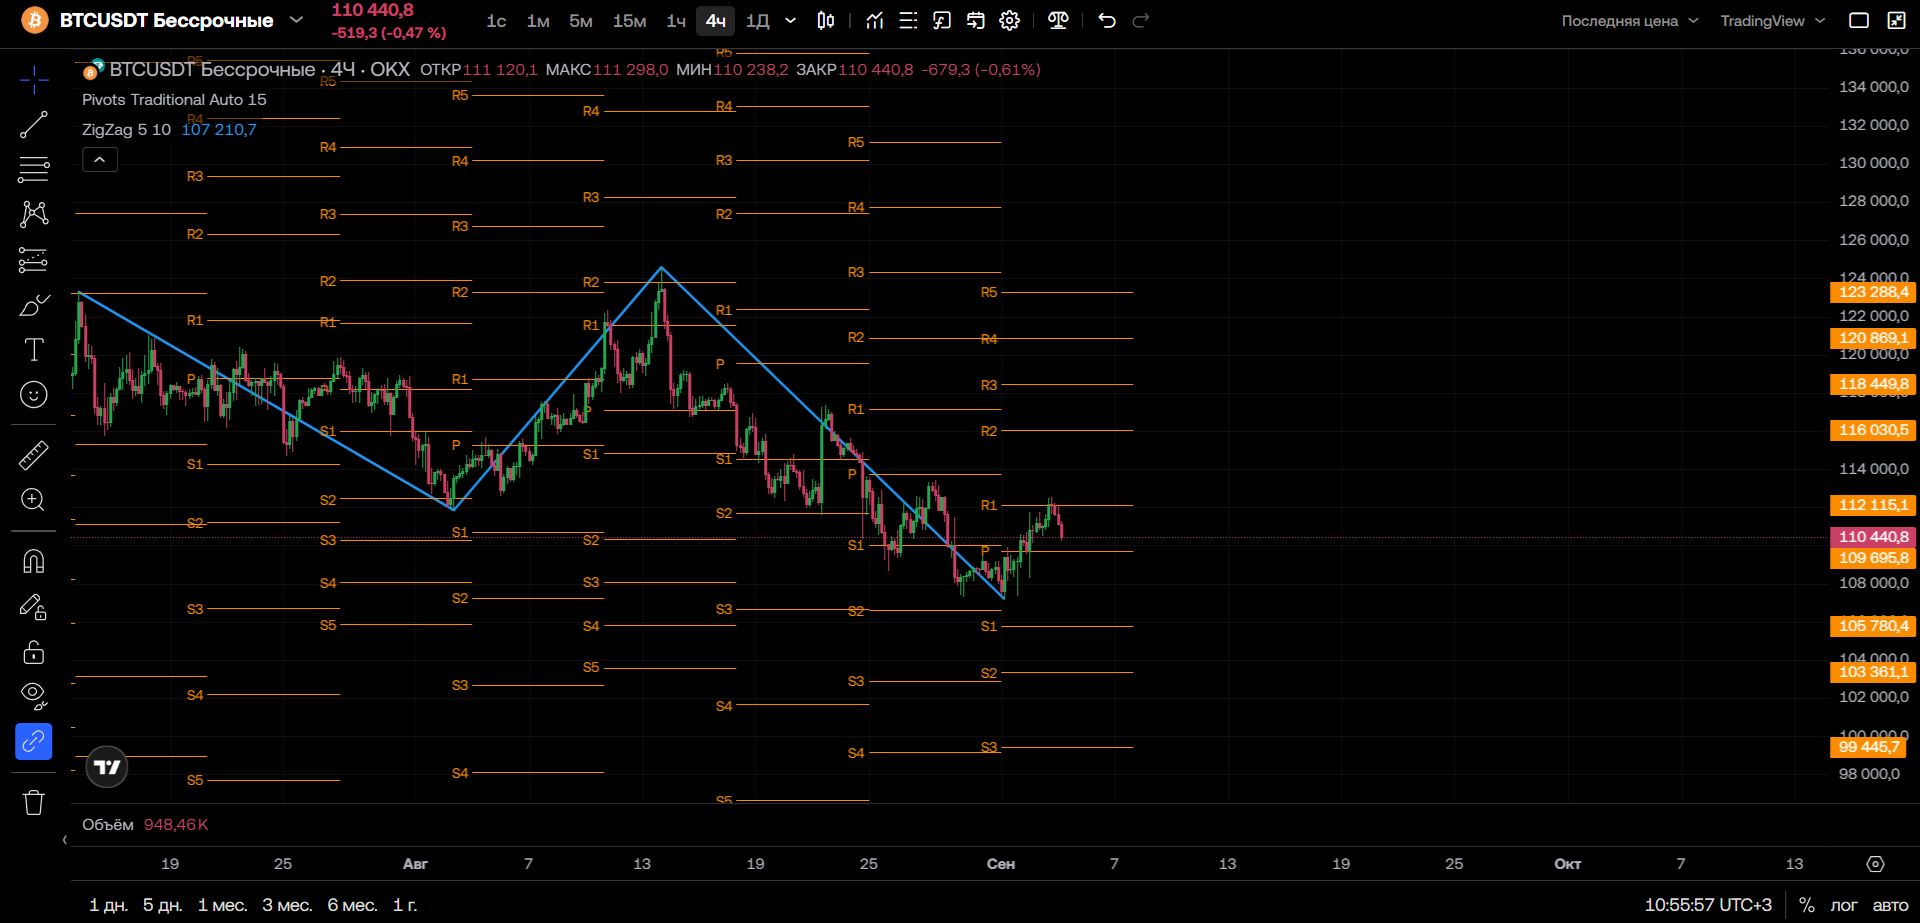Toggle percent scale mode
This screenshot has width=1920, height=923.
click(1807, 905)
